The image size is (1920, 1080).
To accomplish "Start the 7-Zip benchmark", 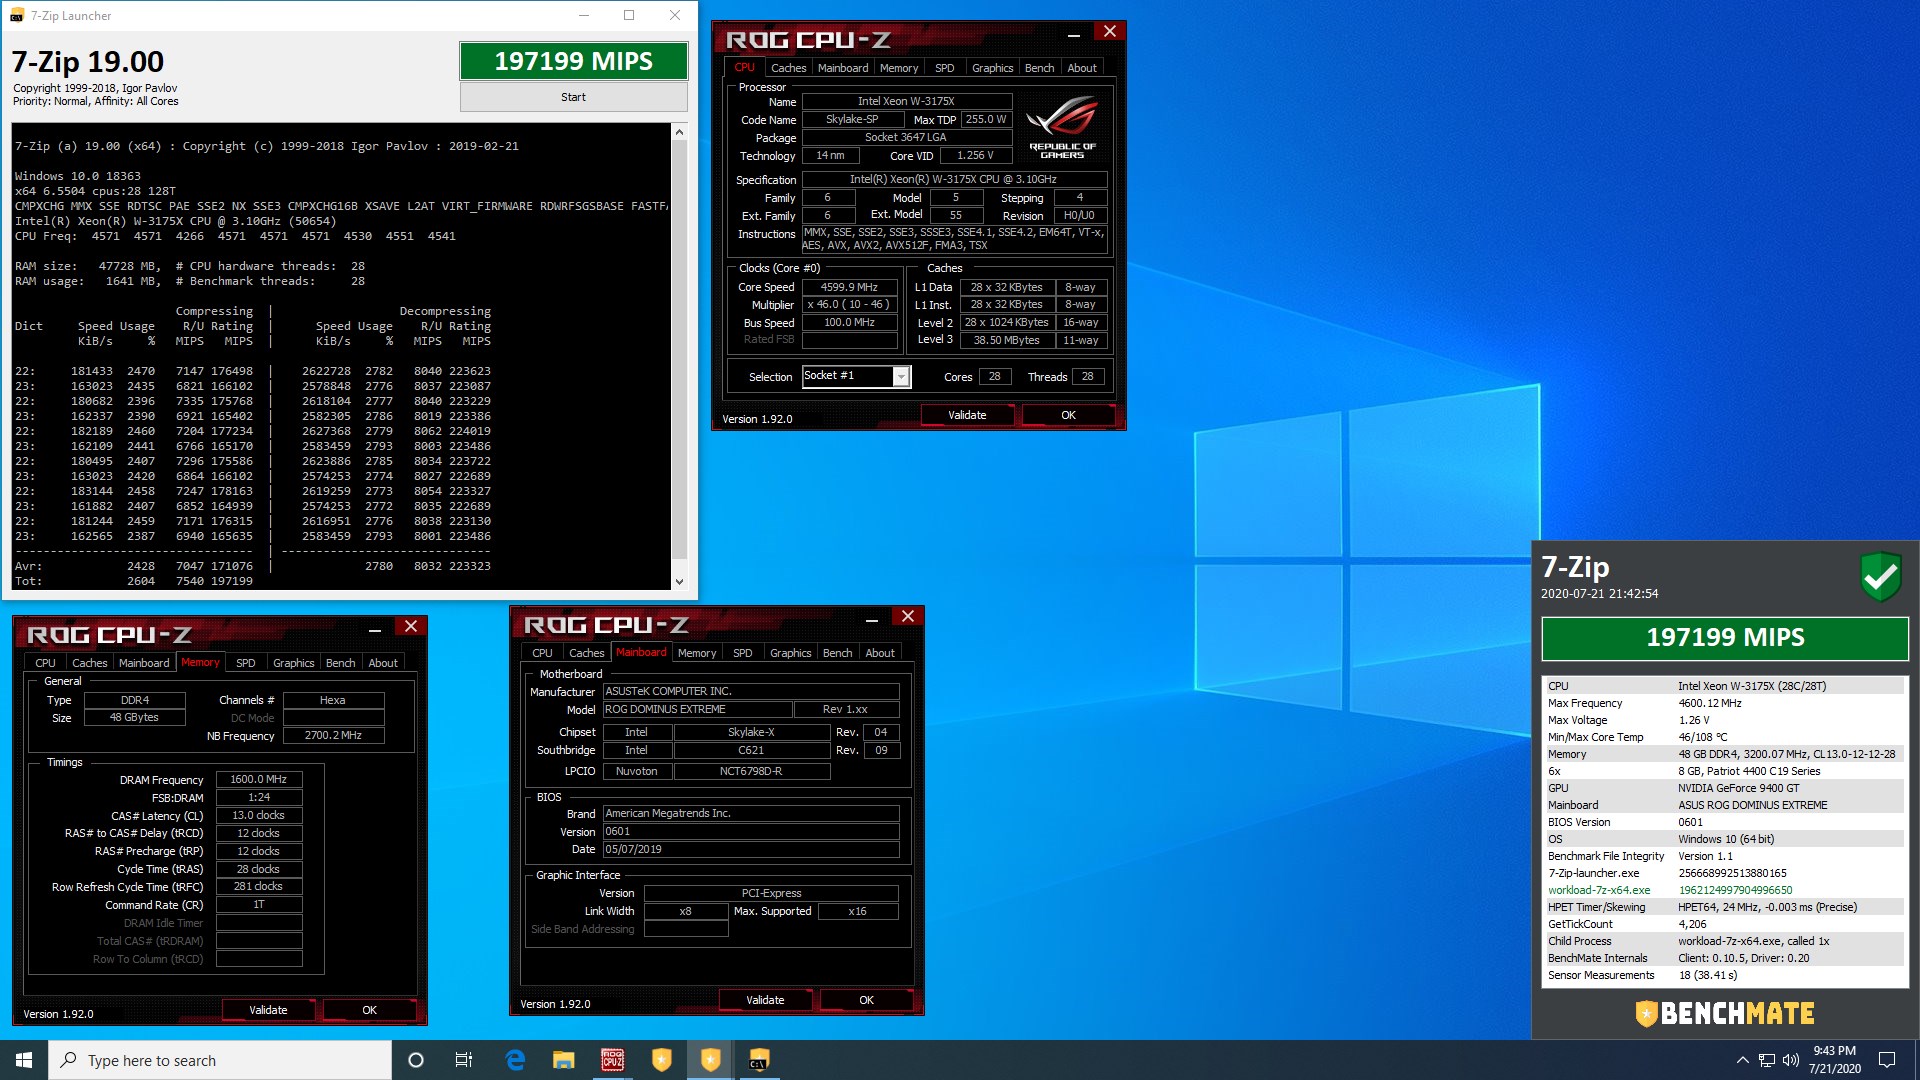I will (x=573, y=97).
